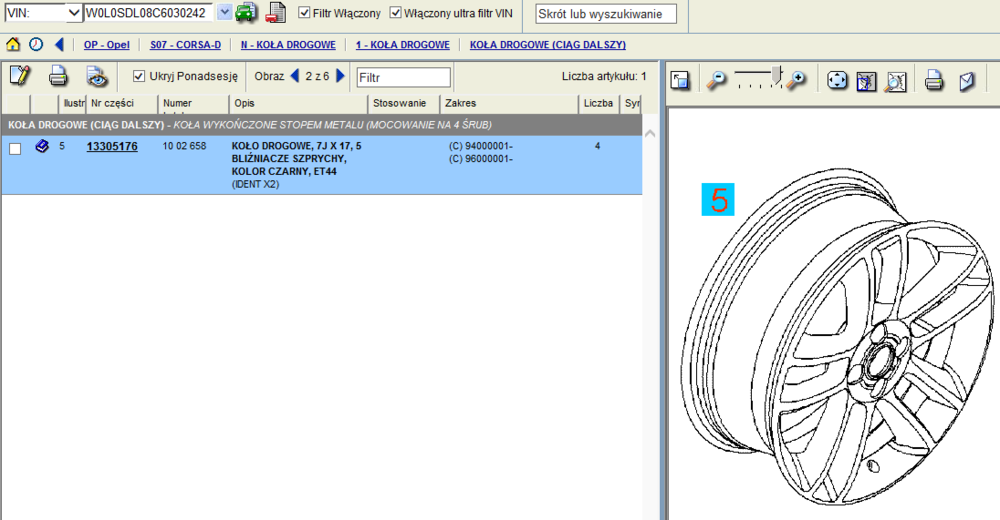Click the notepad with pencil icon
The image size is (1000, 520).
coord(19,76)
